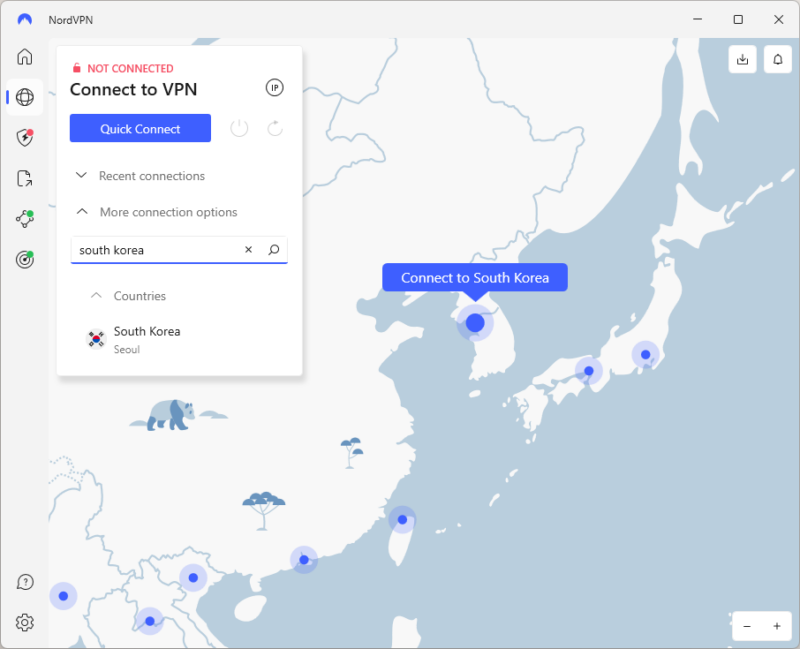Screen dimensions: 800x649
Task: Click the Thailand server pin at bottom
Action: point(149,621)
